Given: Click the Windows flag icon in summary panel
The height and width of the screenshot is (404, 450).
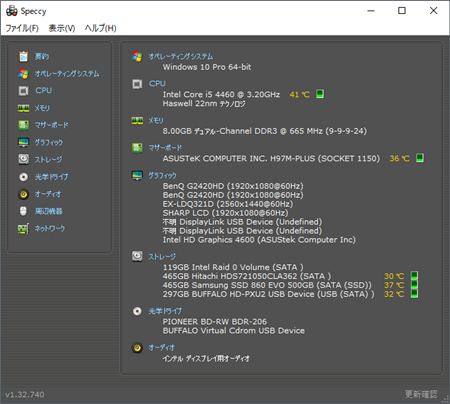Looking at the screenshot, I should 137,56.
